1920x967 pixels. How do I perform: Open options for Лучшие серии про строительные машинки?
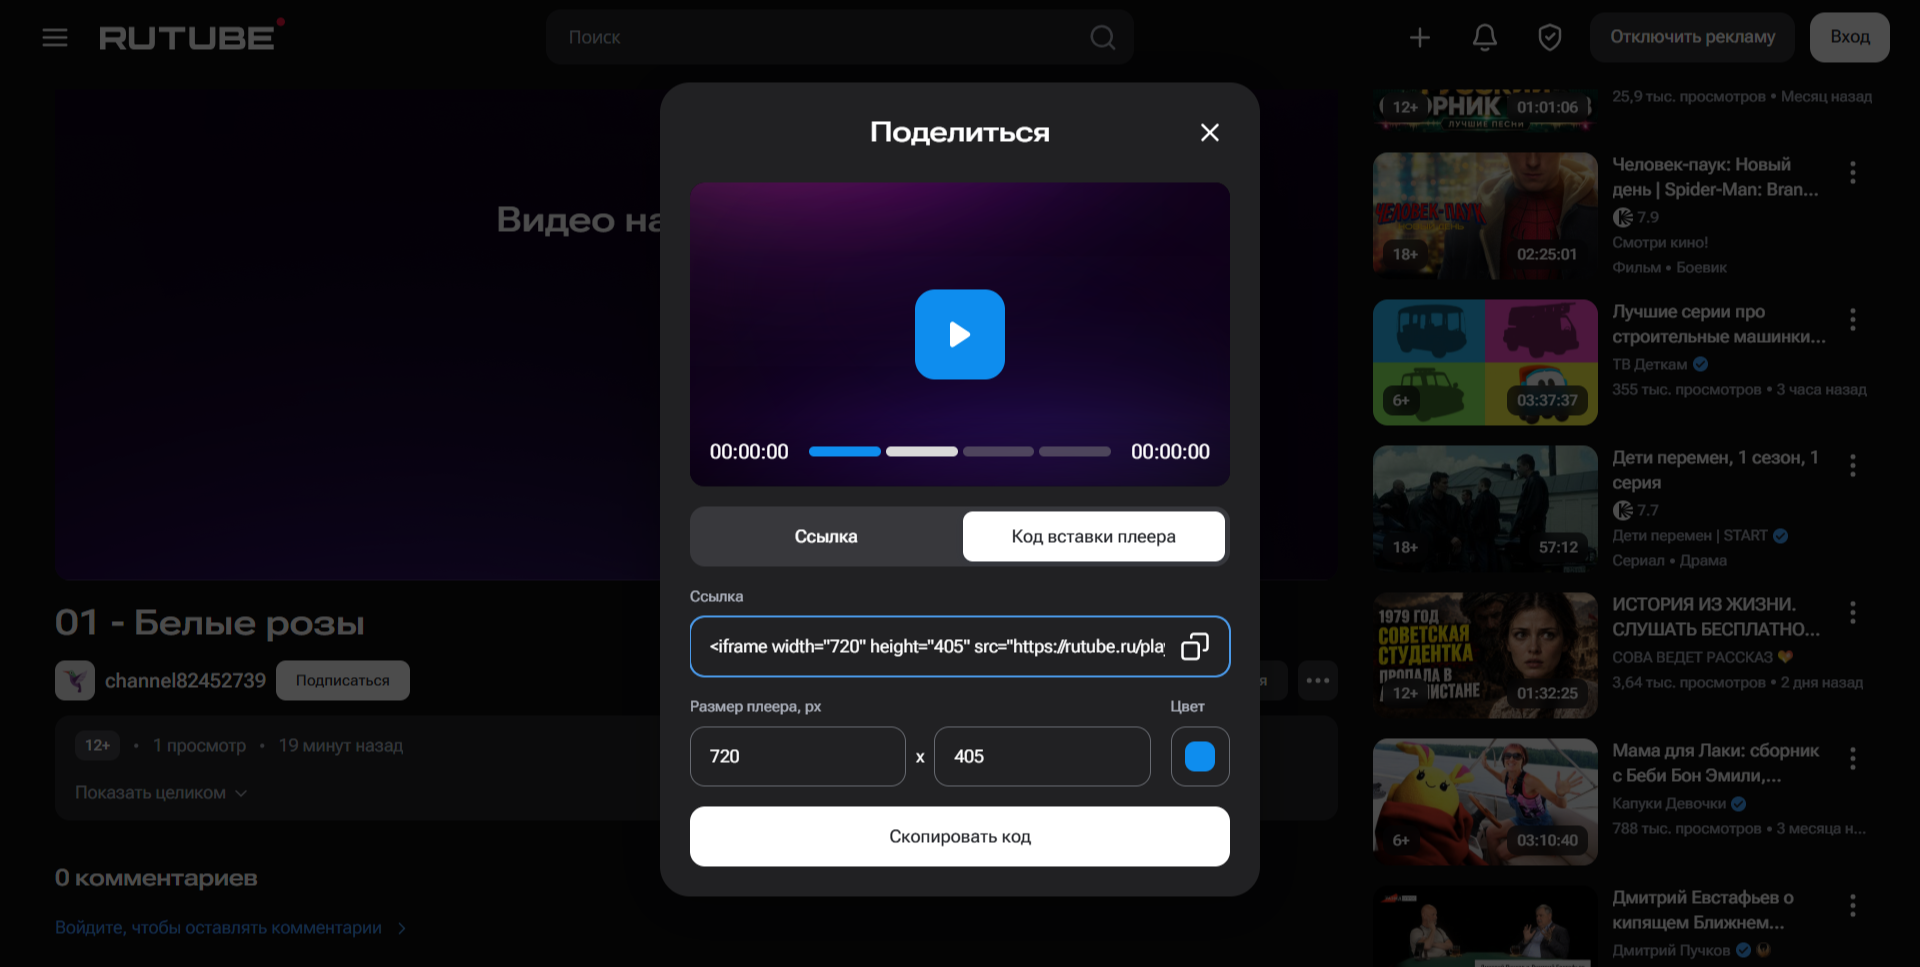1853,319
